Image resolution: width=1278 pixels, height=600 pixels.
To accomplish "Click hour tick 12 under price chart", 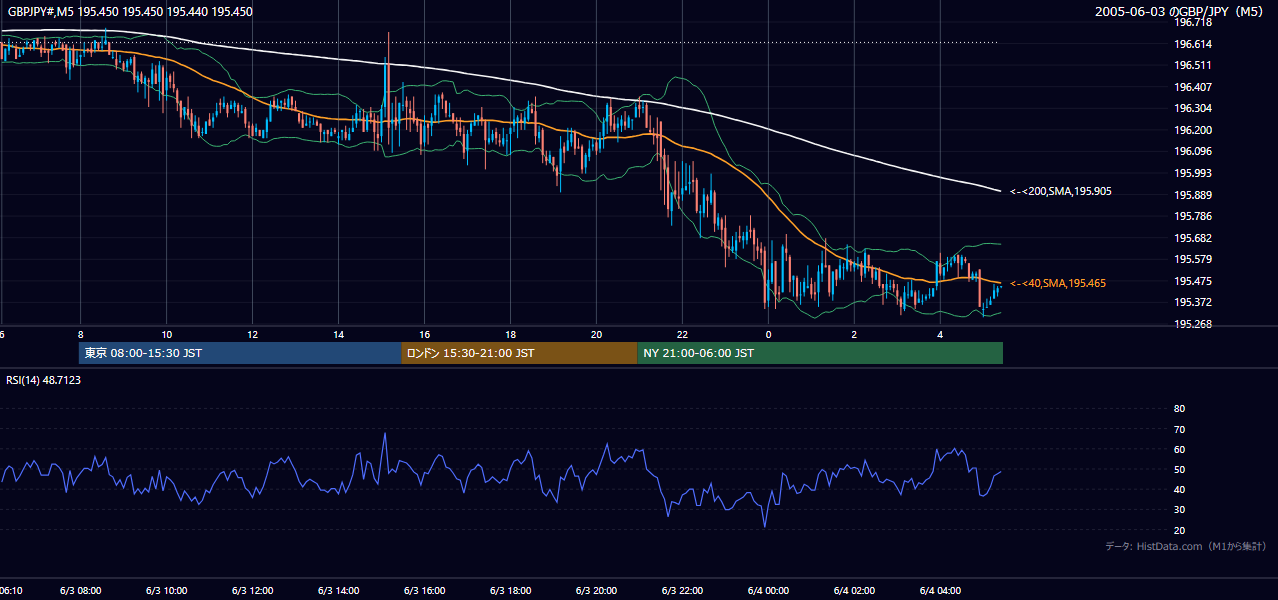I will point(252,334).
